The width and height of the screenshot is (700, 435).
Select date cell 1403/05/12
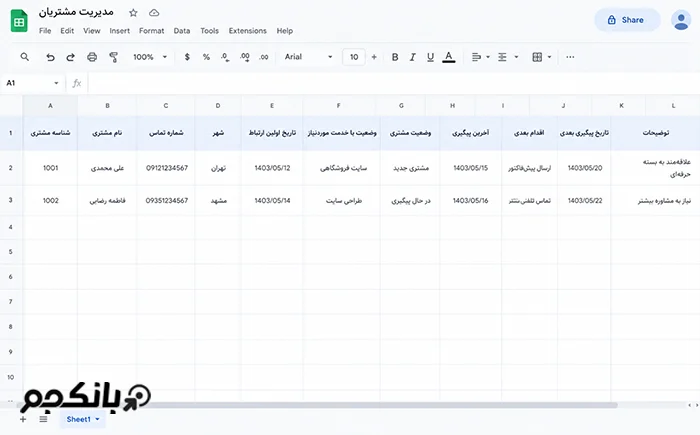(272, 168)
